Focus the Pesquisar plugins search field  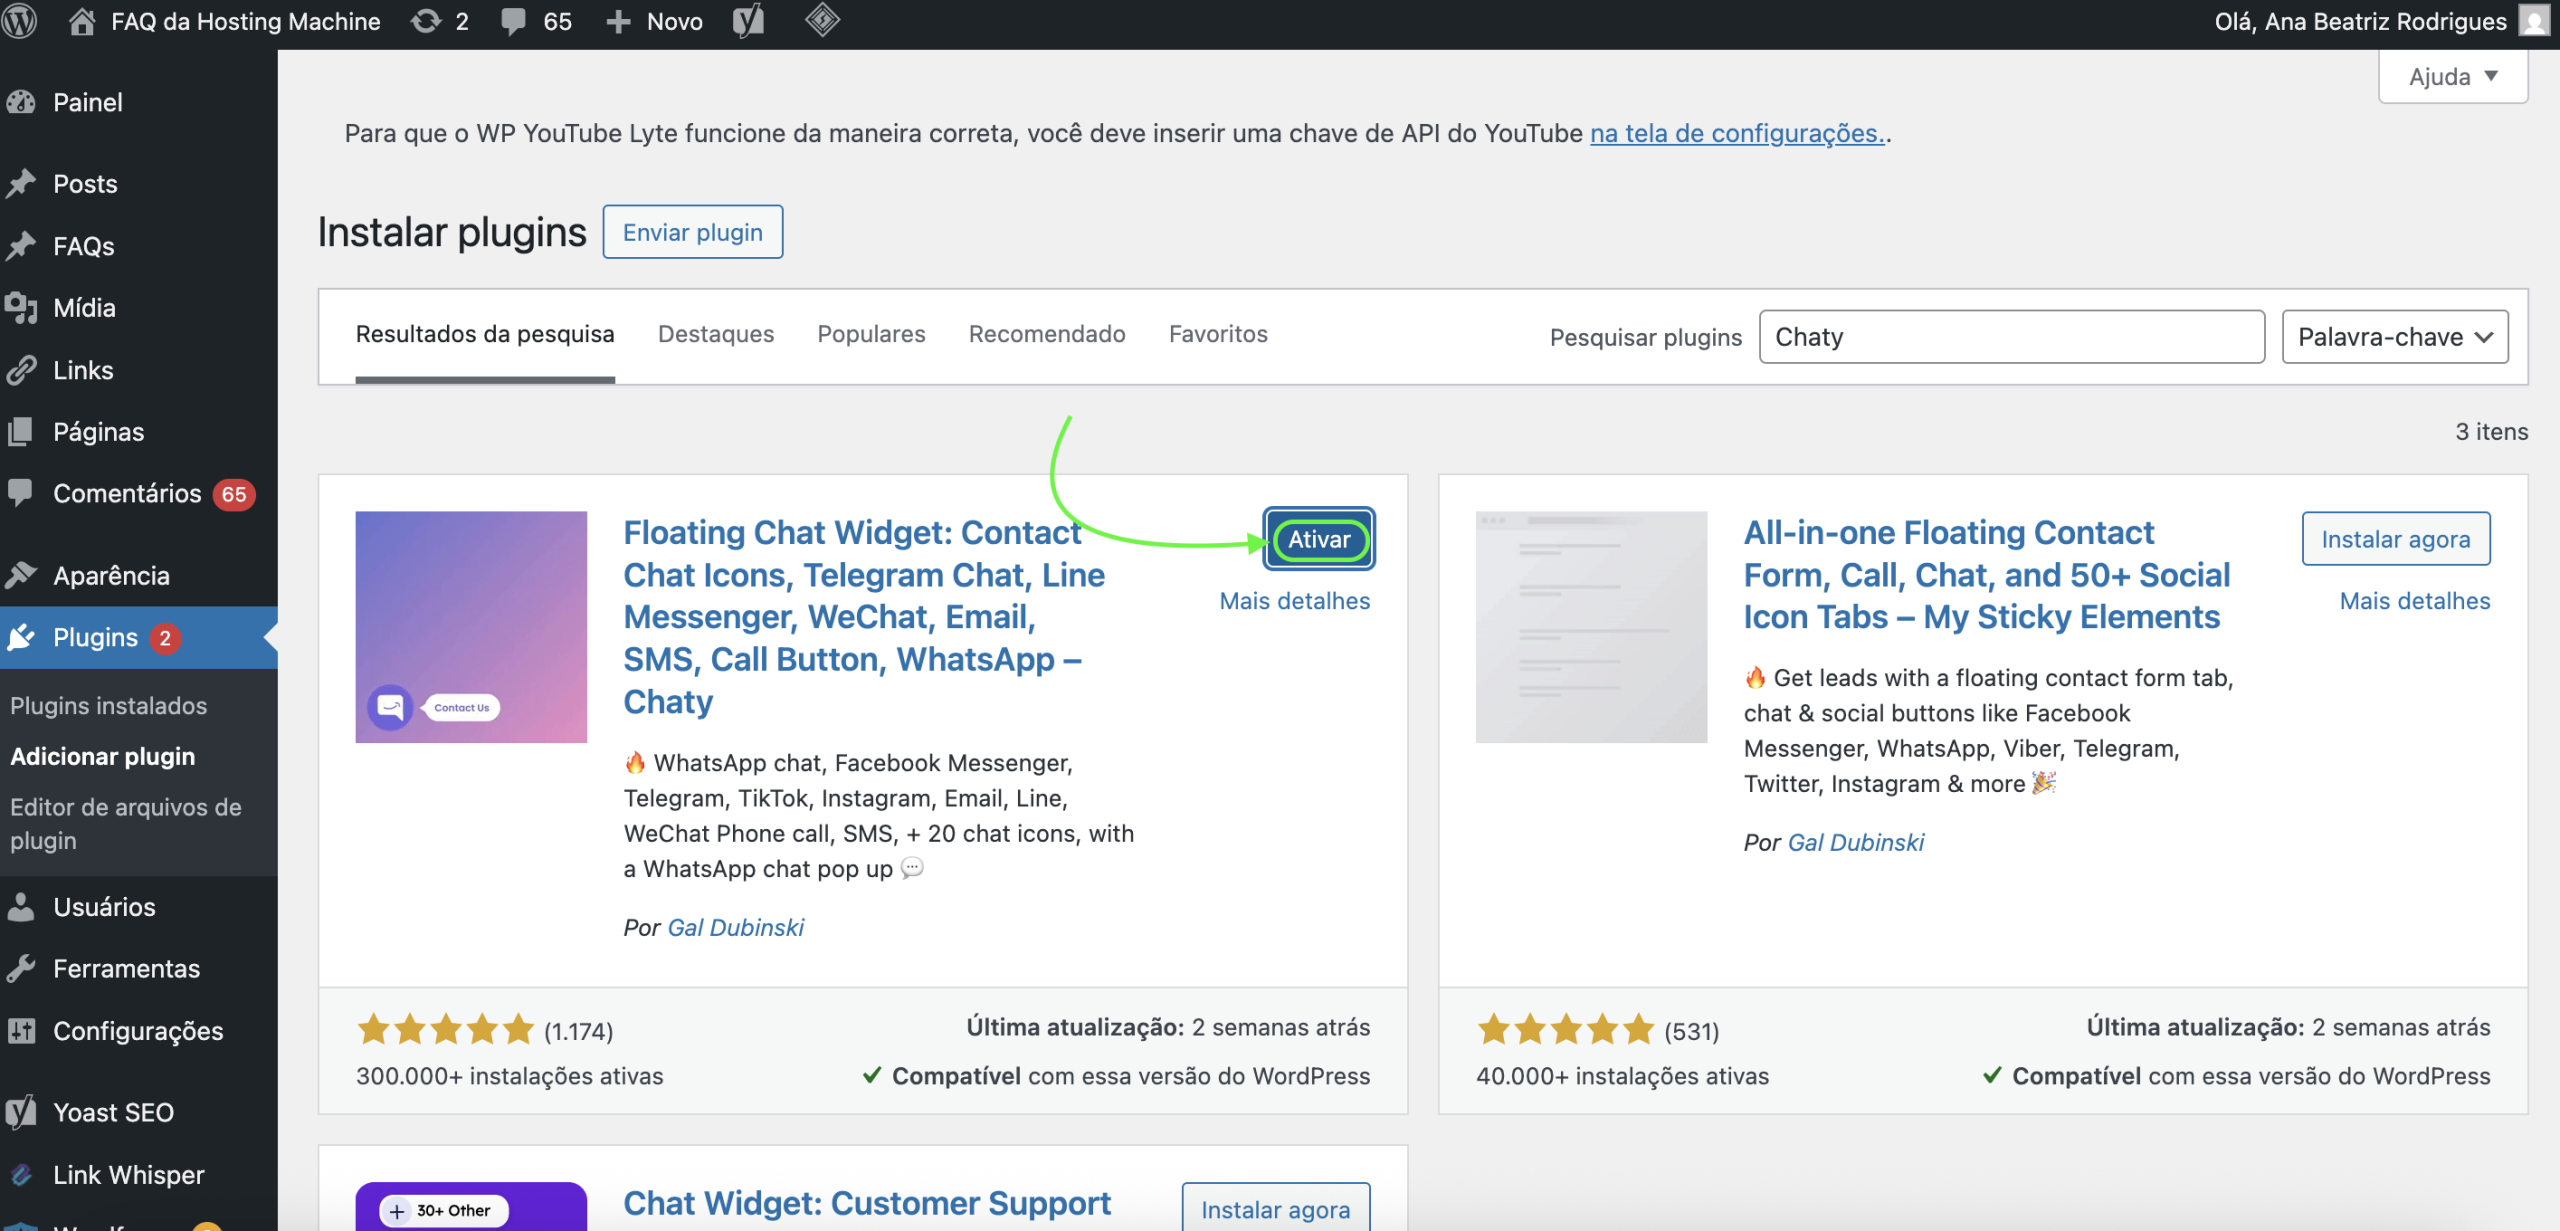click(x=2012, y=337)
